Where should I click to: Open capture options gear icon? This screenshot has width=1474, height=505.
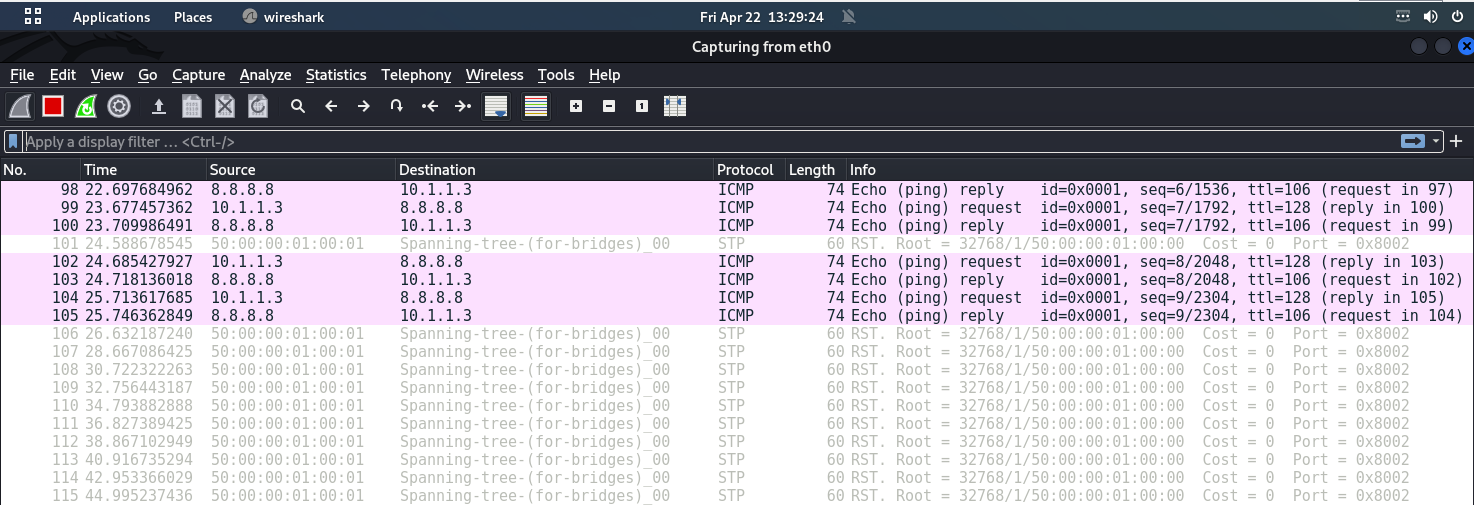[119, 106]
